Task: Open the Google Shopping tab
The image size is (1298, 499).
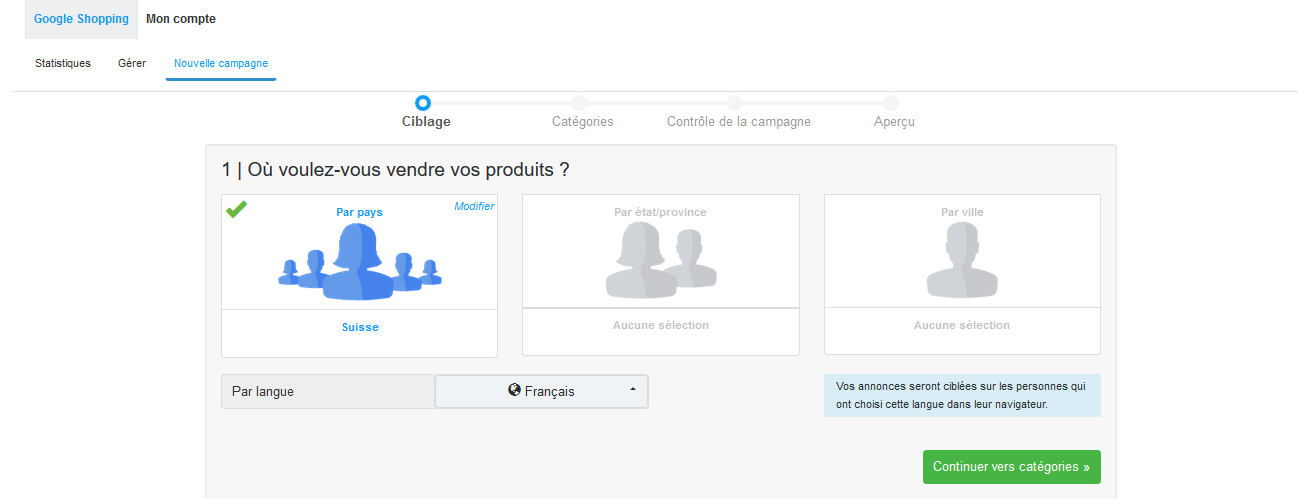Action: pyautogui.click(x=81, y=19)
